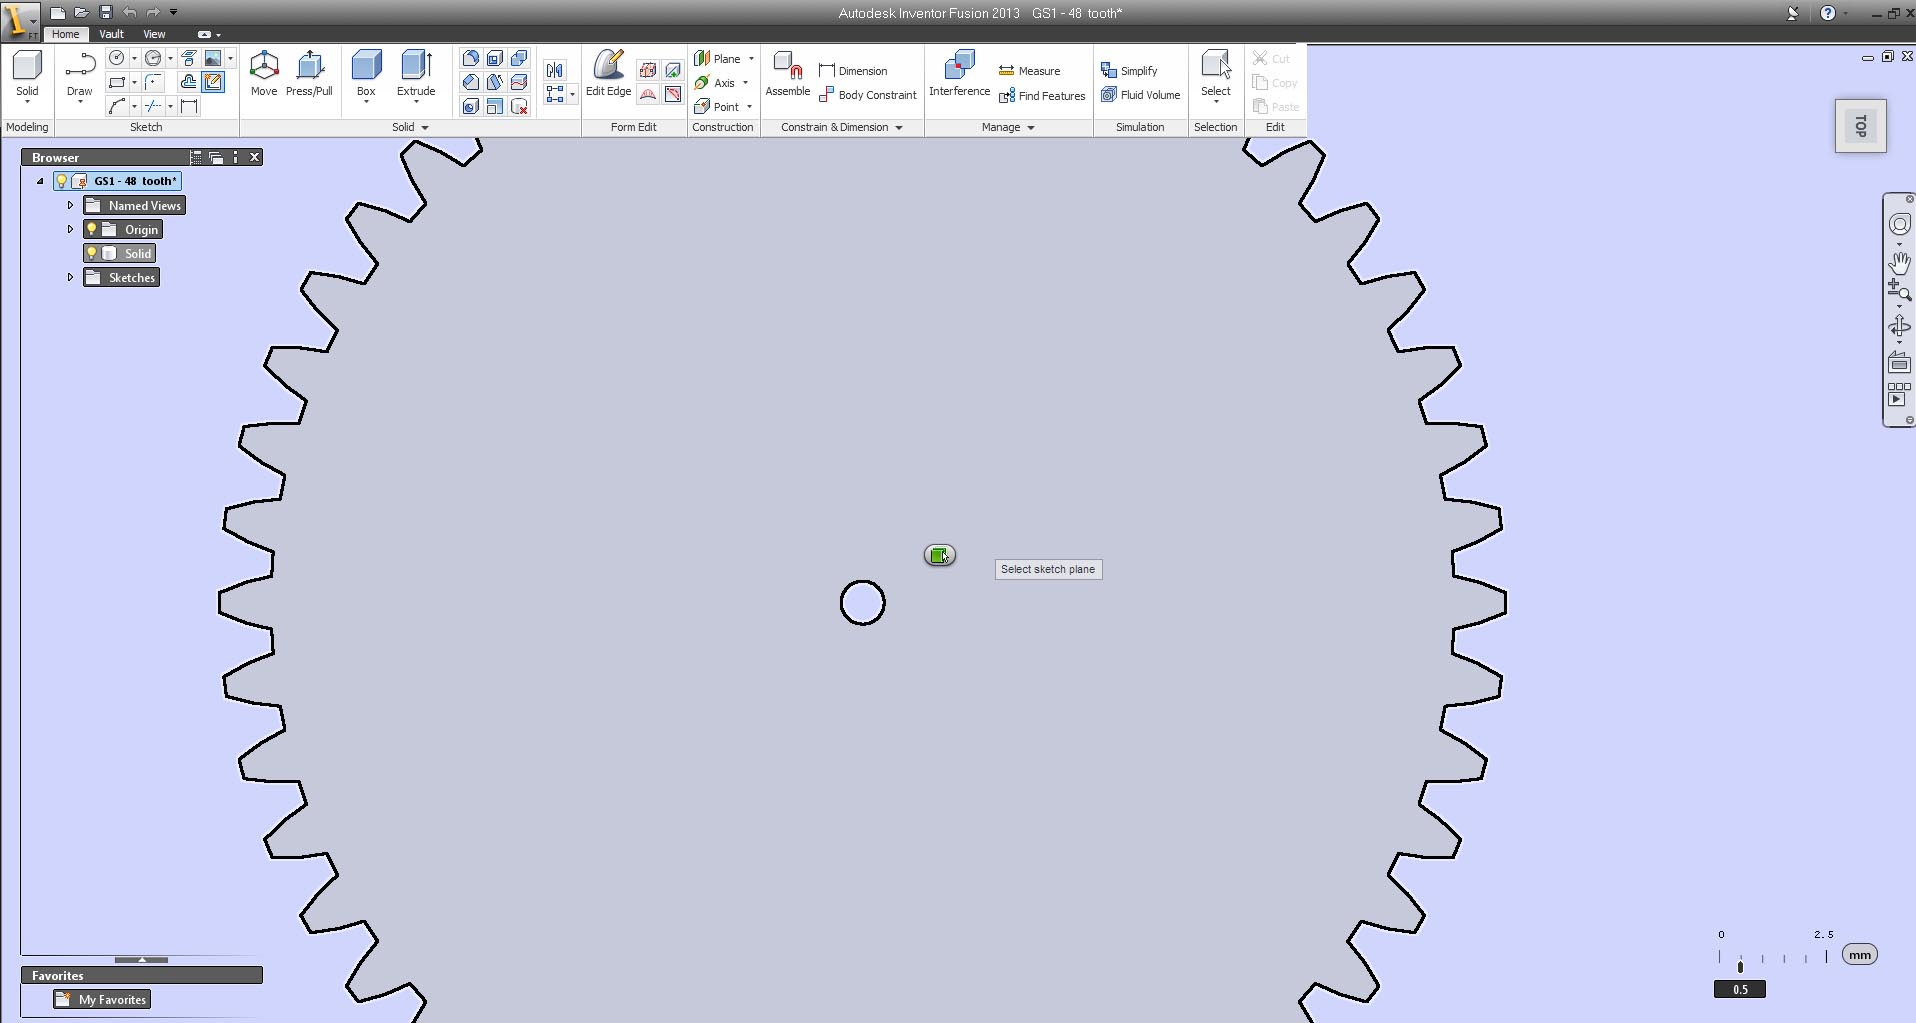The height and width of the screenshot is (1023, 1916).
Task: Open the Axis dropdown arrow
Action: [745, 83]
